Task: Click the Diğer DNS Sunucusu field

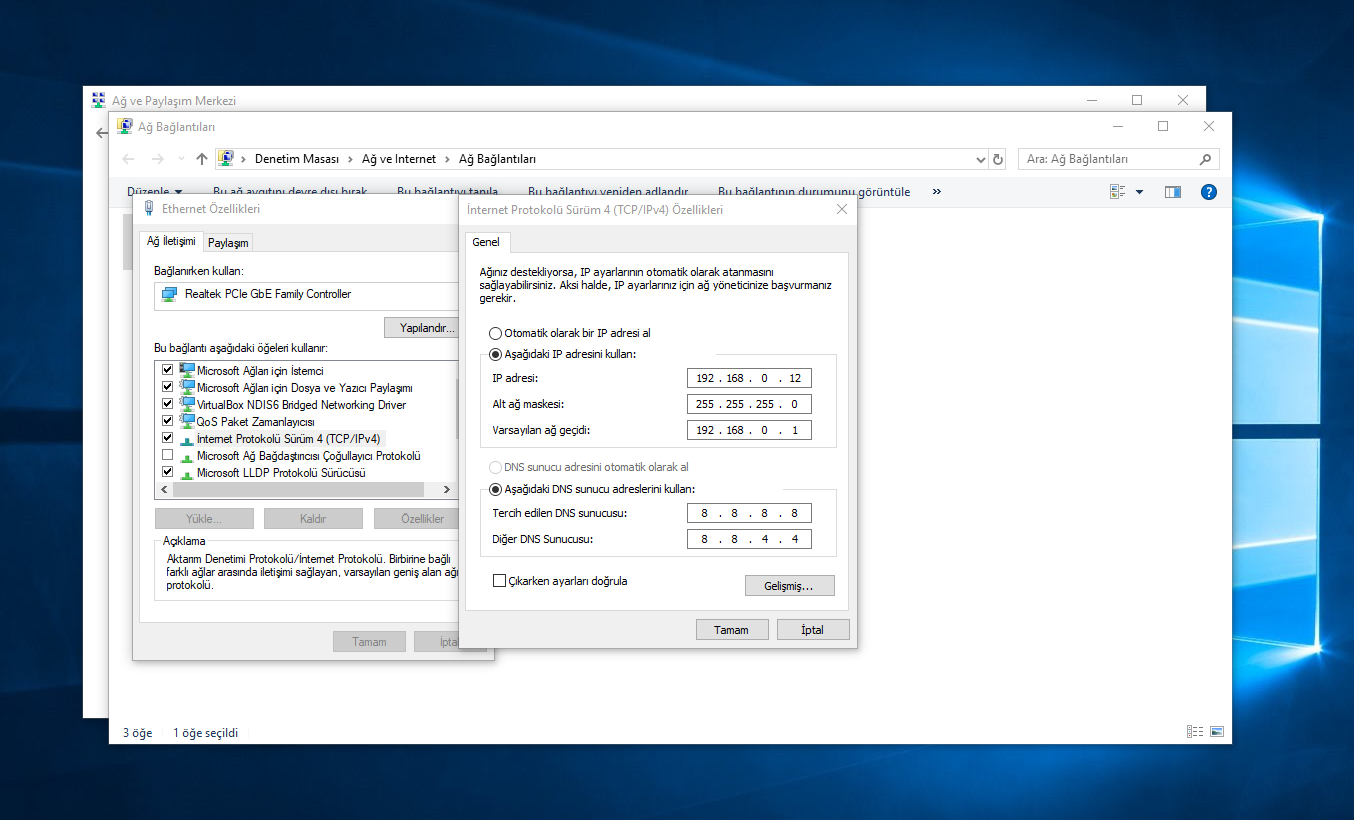Action: tap(749, 539)
